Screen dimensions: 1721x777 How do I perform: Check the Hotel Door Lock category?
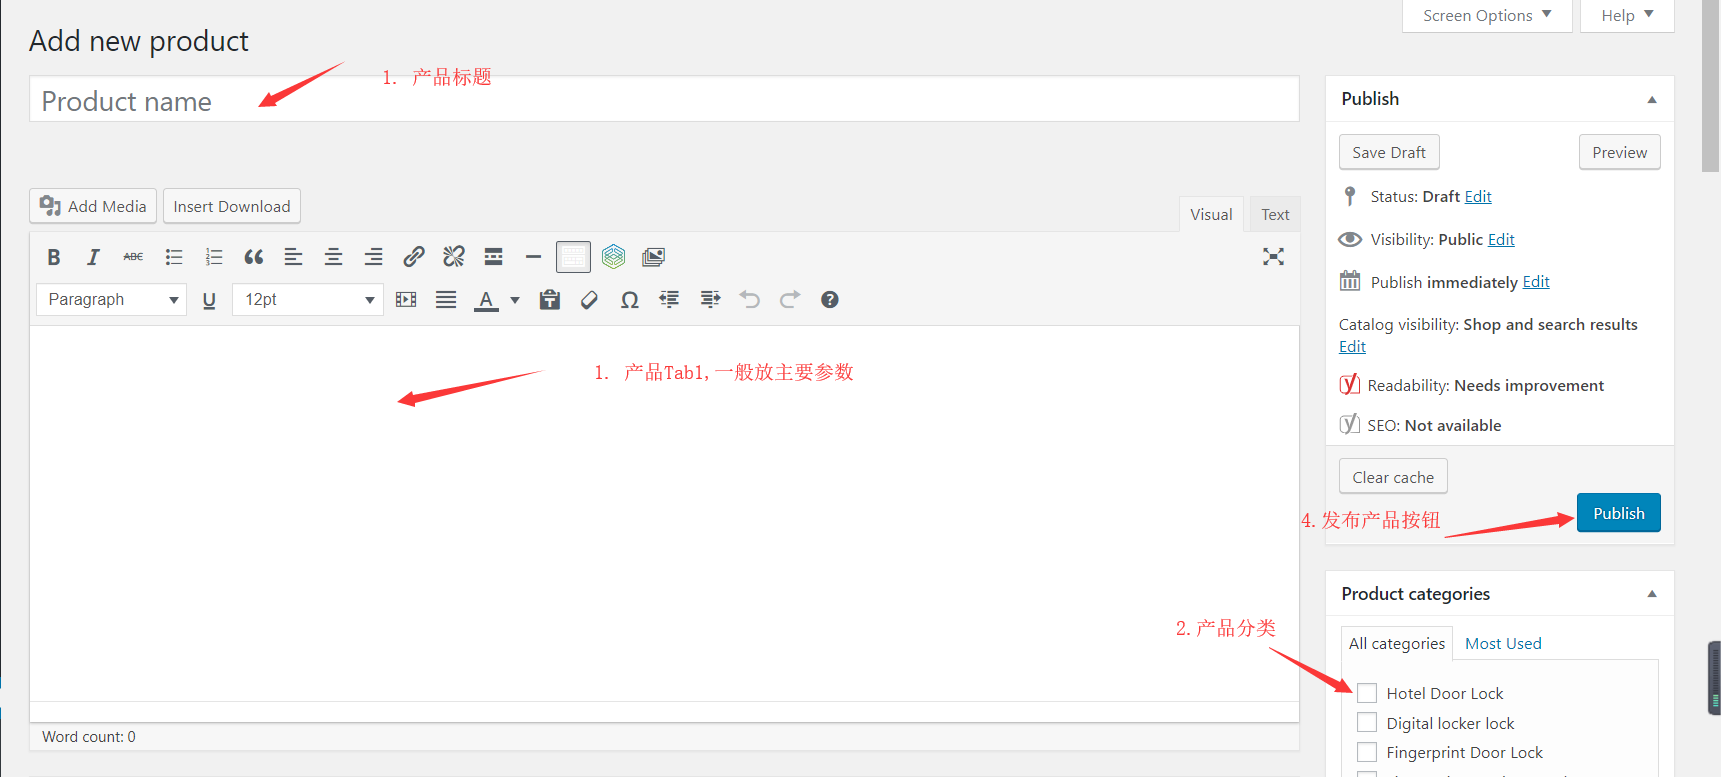1367,693
